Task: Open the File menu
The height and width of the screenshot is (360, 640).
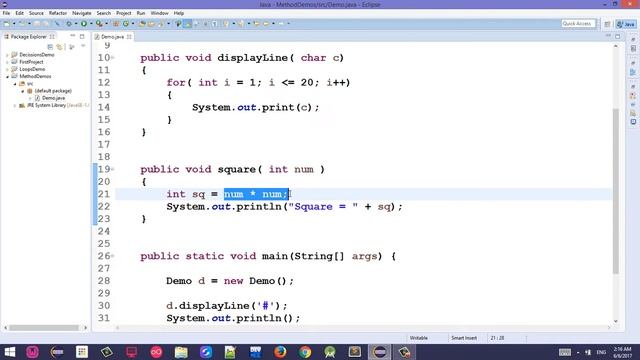Action: pyautogui.click(x=6, y=13)
